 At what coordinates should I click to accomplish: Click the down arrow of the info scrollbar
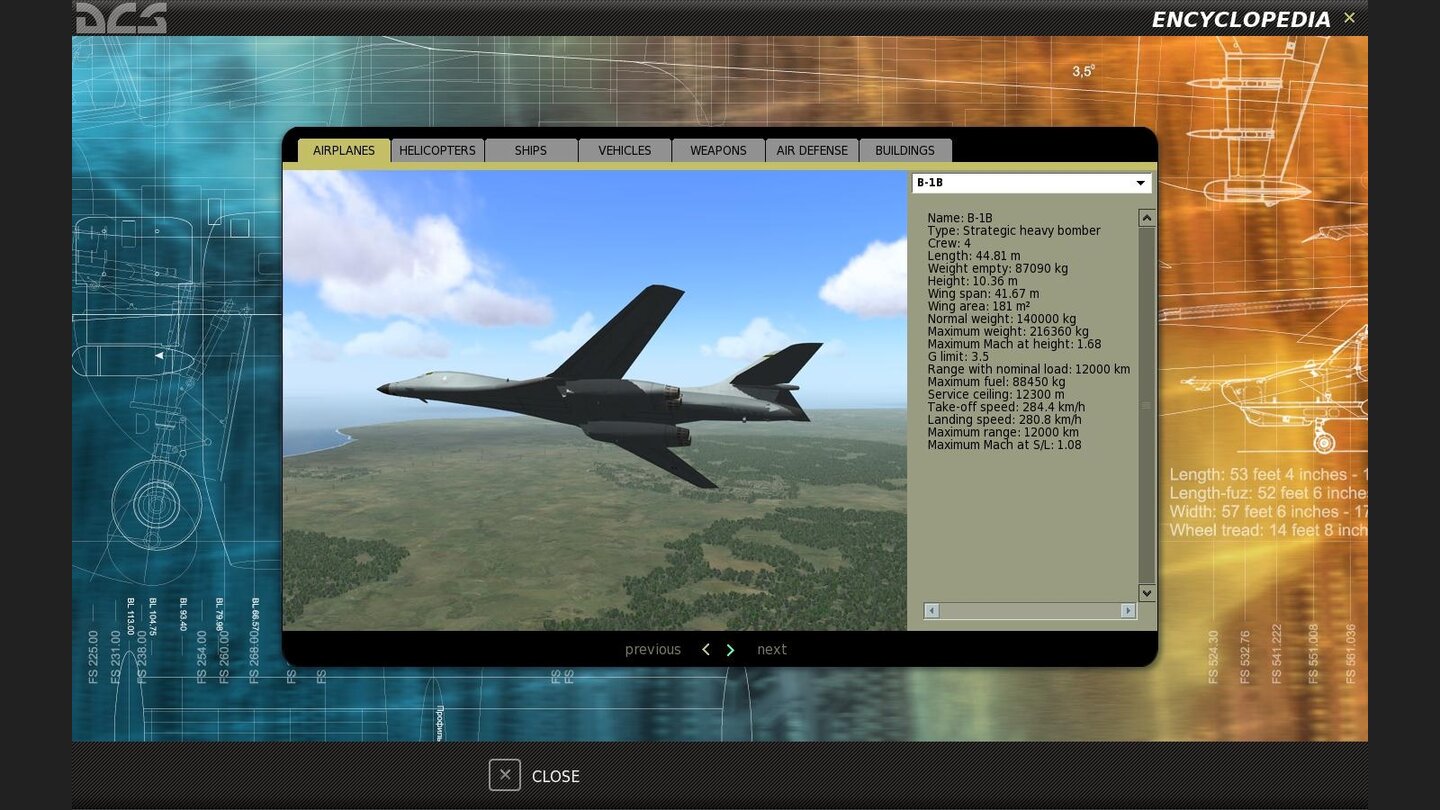pos(1147,593)
